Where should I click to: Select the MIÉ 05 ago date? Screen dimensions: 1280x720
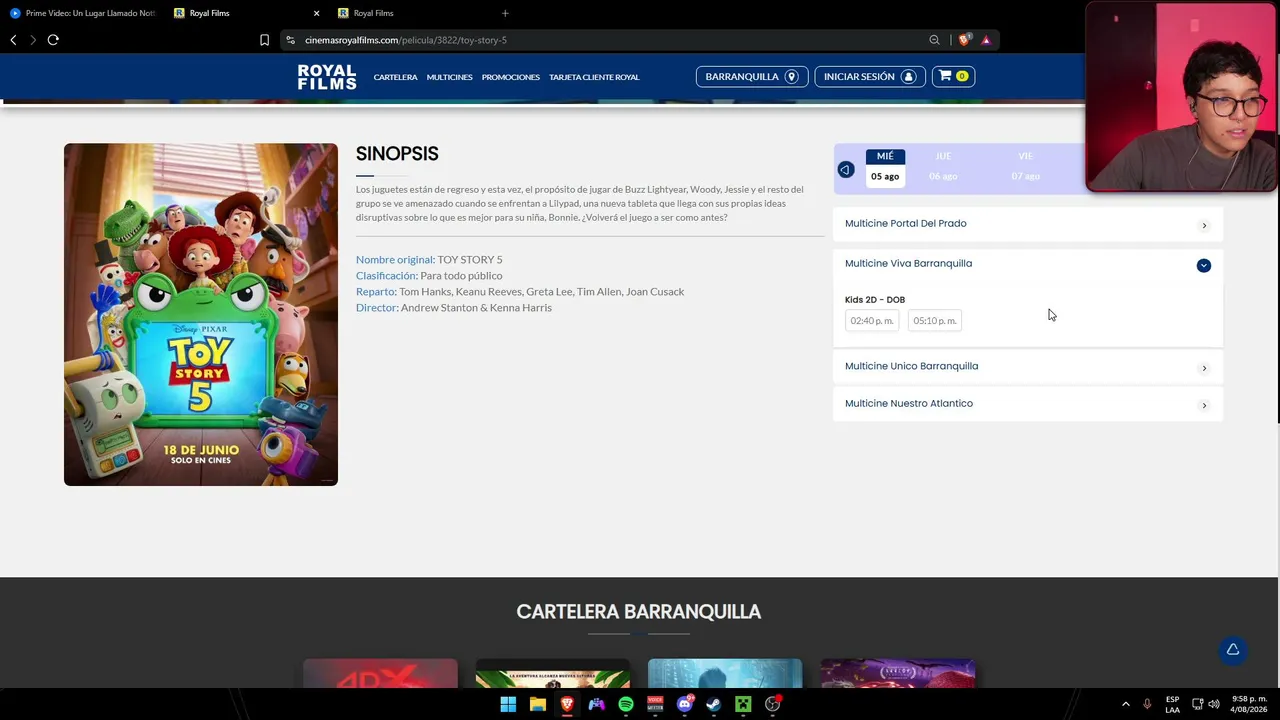coord(885,167)
